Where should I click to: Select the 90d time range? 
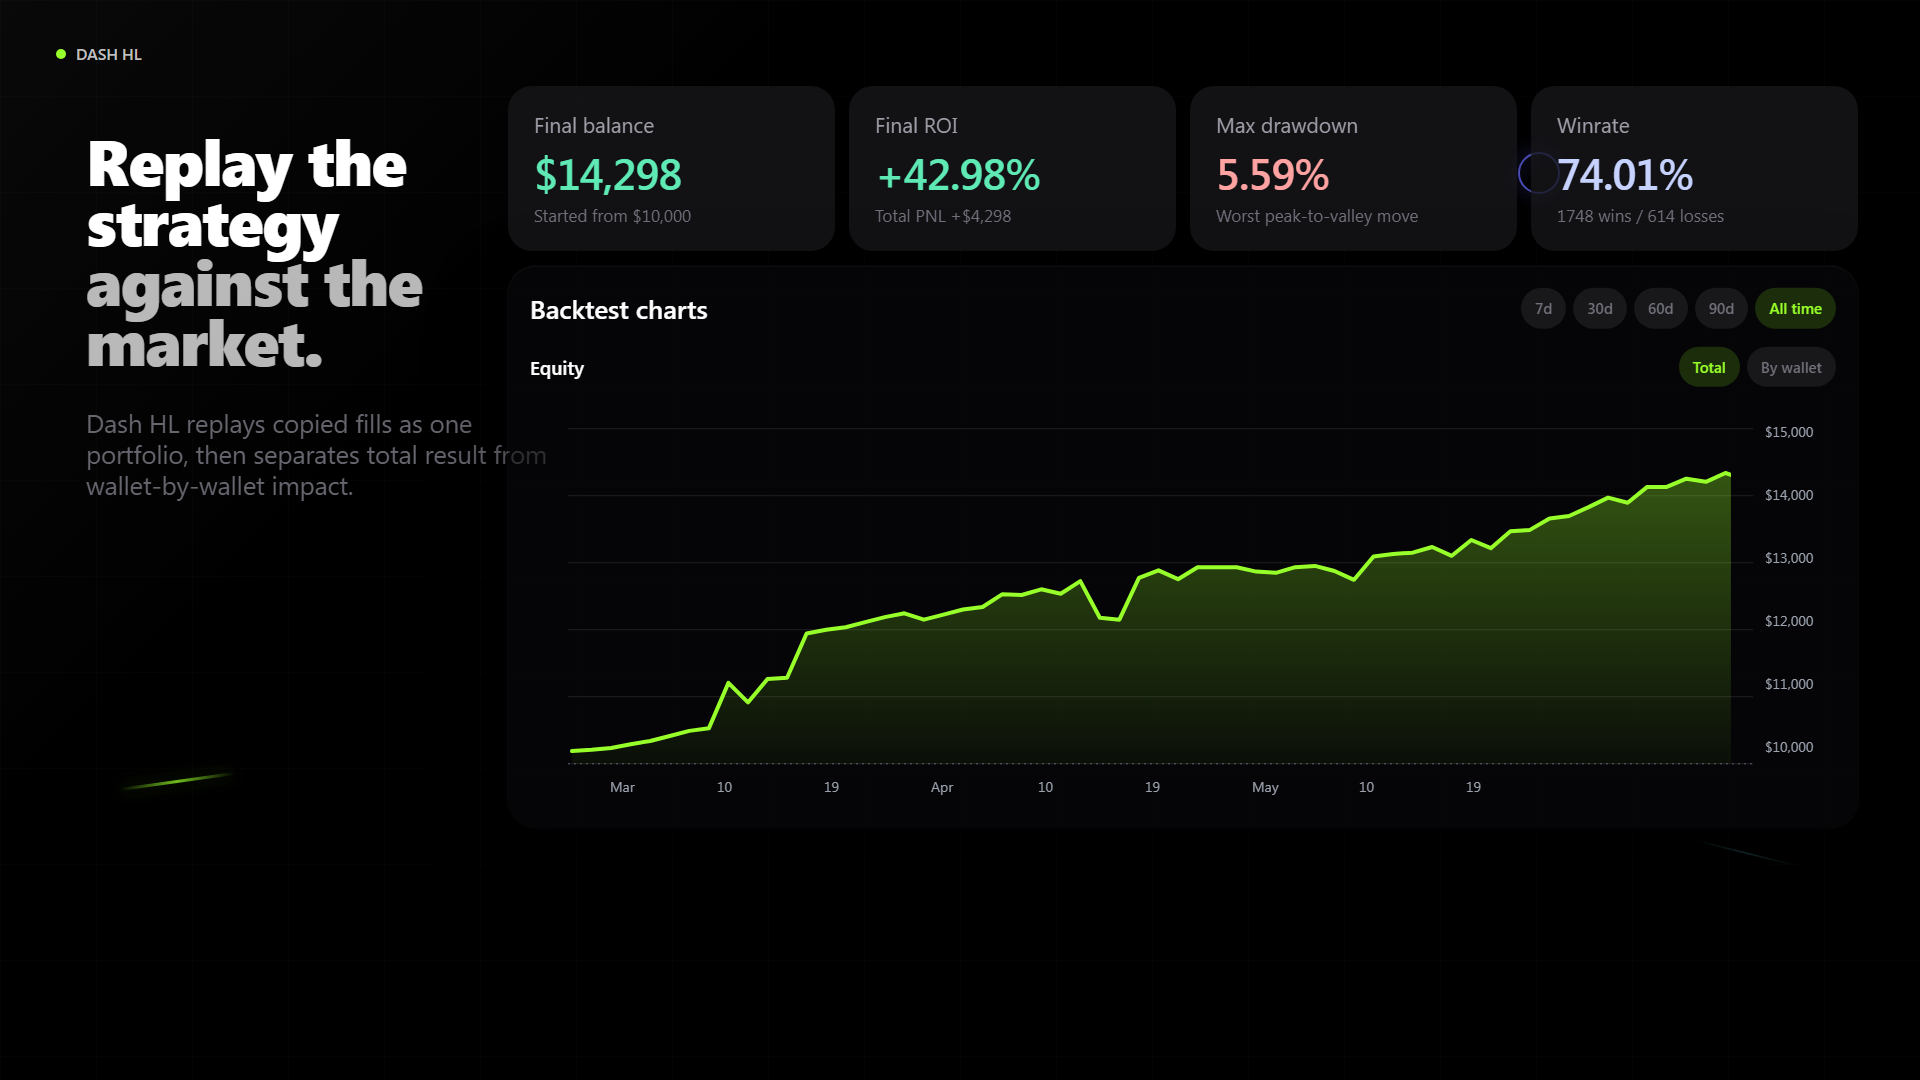click(x=1721, y=309)
